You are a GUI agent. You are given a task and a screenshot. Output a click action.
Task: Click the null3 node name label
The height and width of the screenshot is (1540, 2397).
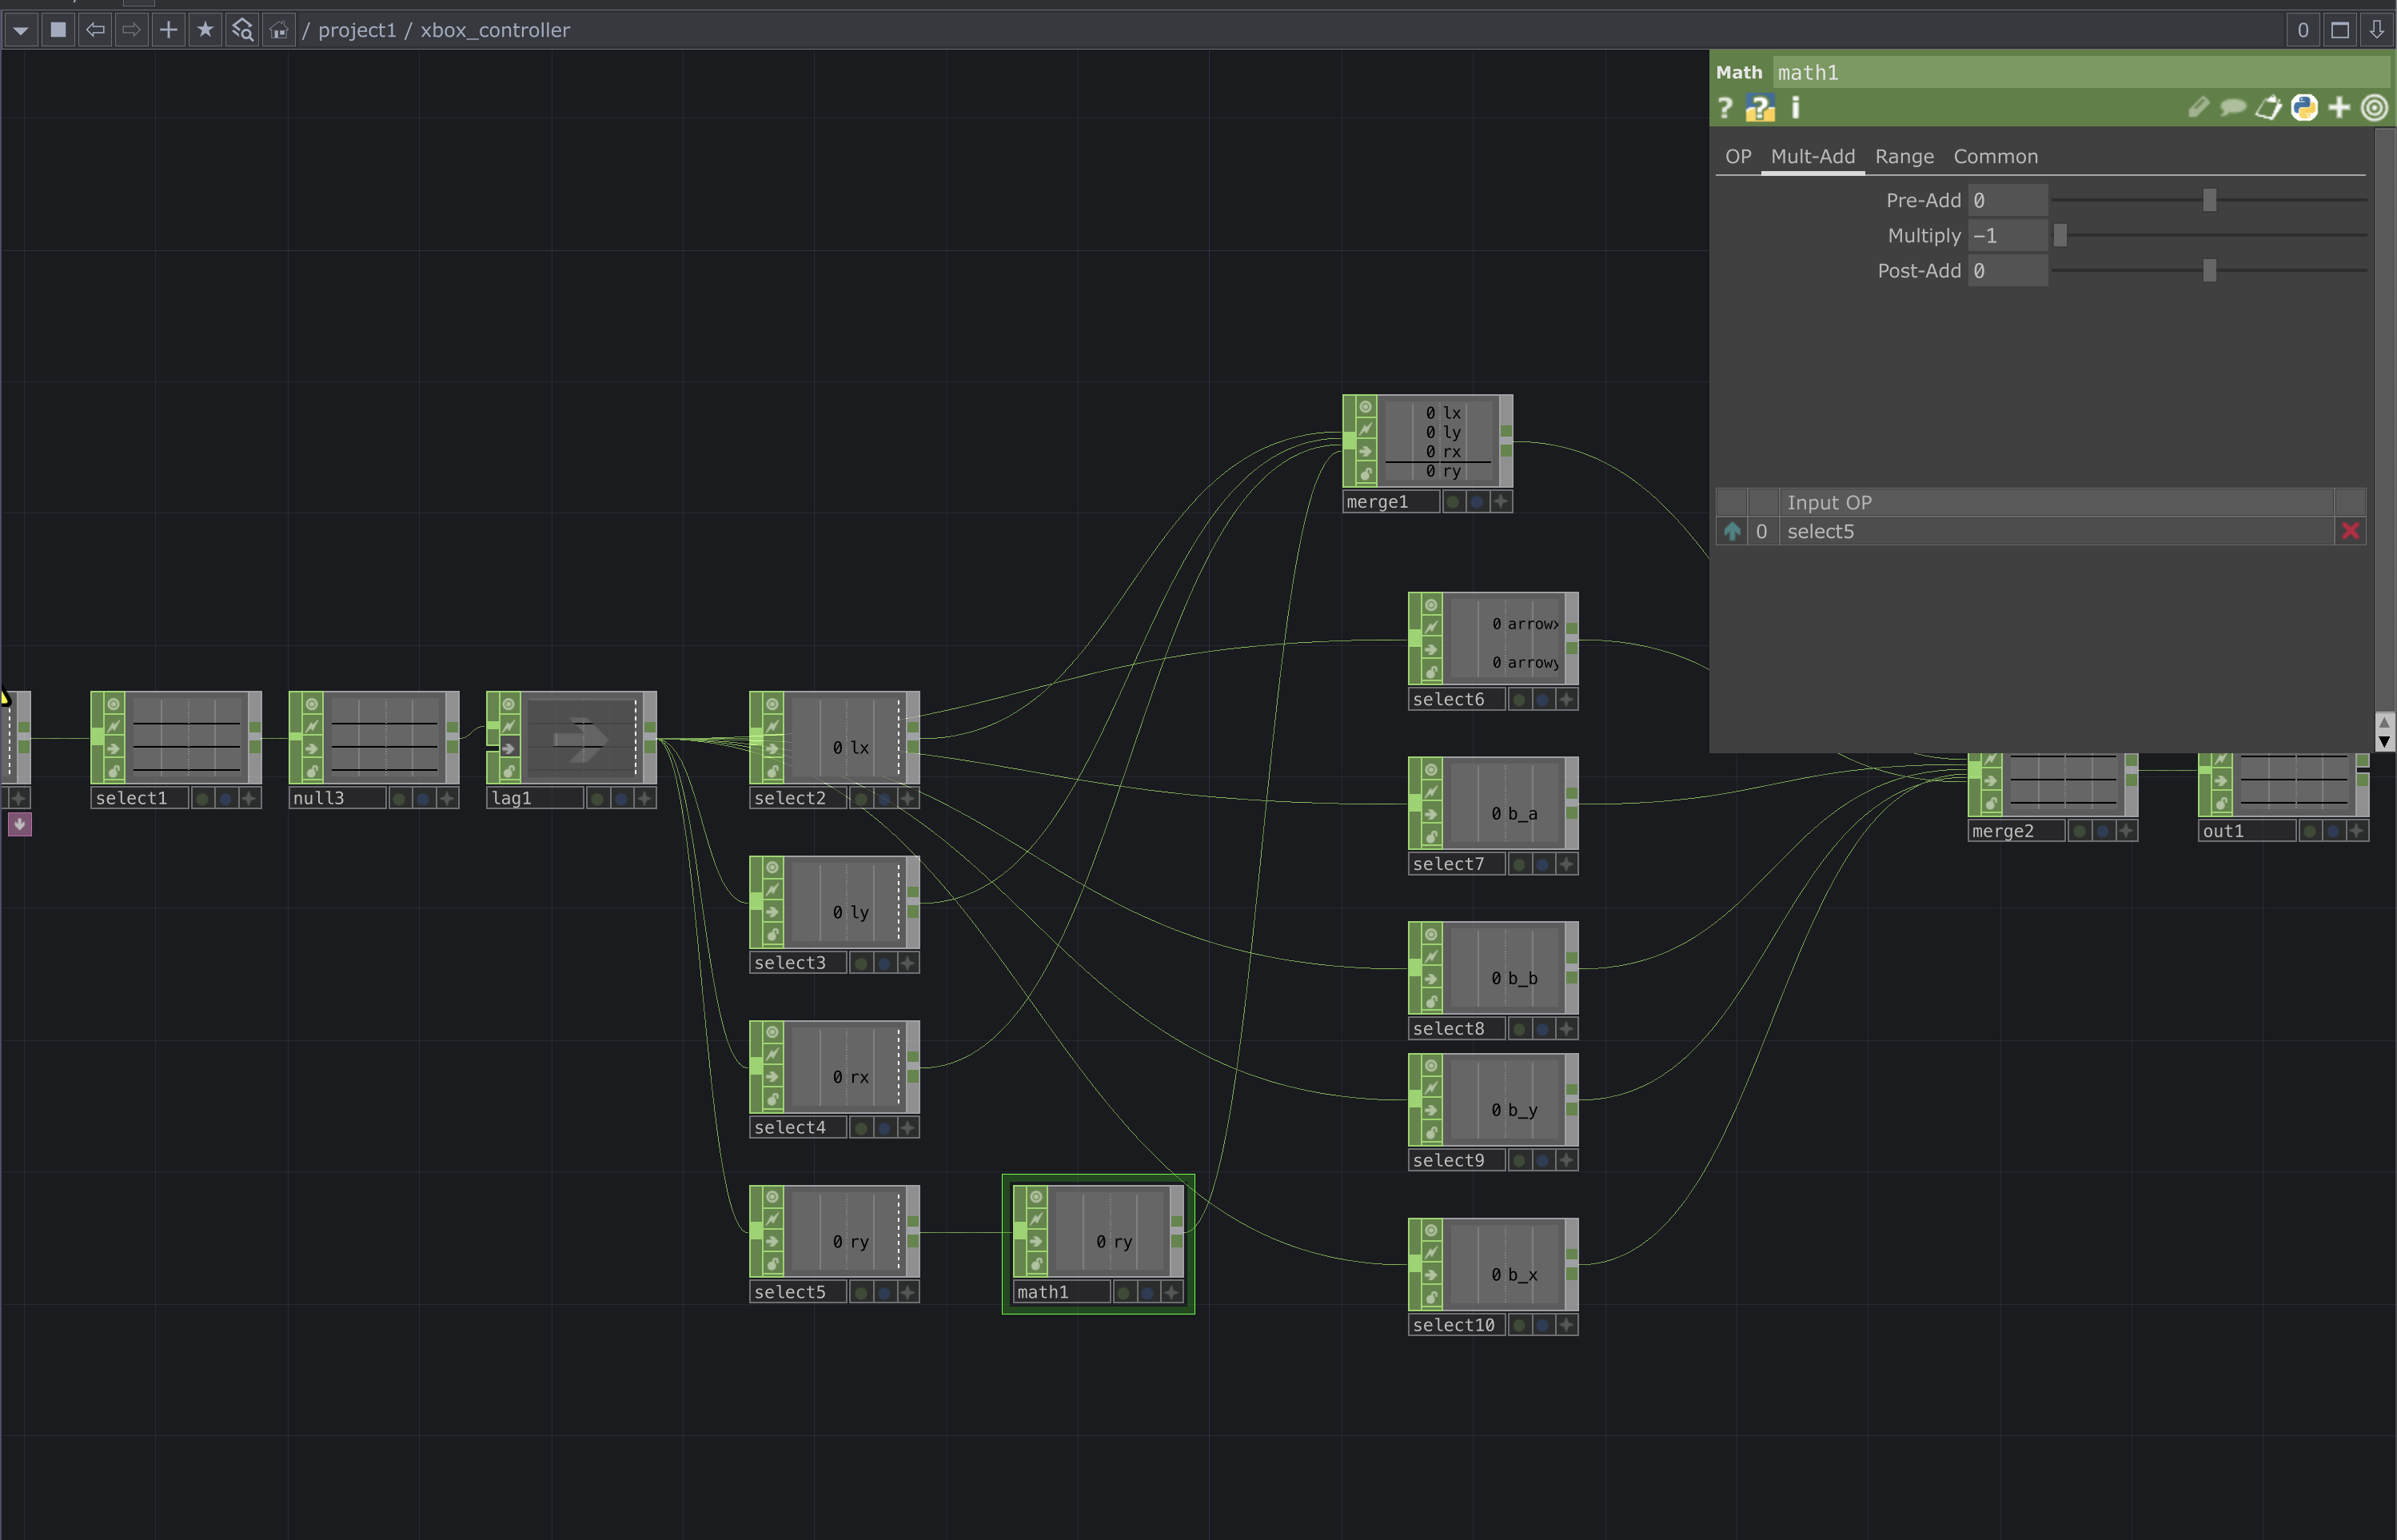336,798
